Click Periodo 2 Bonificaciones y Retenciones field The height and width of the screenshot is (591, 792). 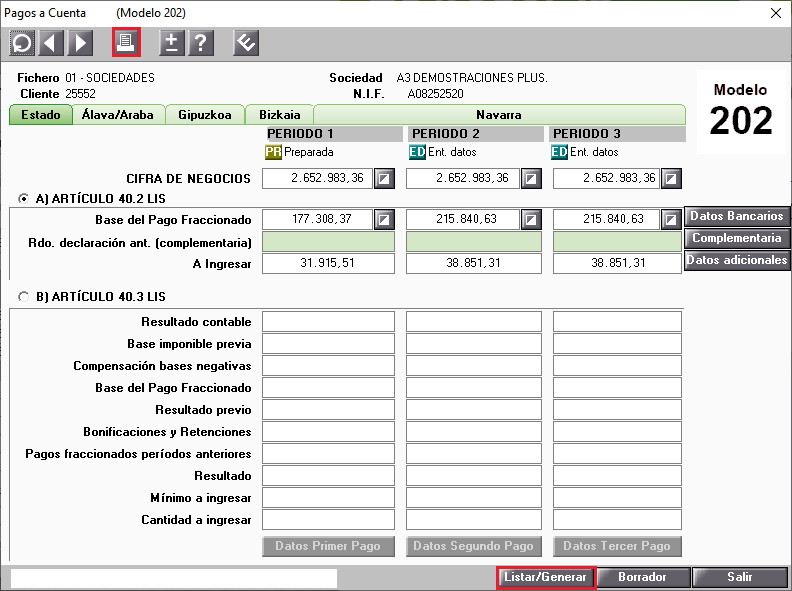(474, 432)
